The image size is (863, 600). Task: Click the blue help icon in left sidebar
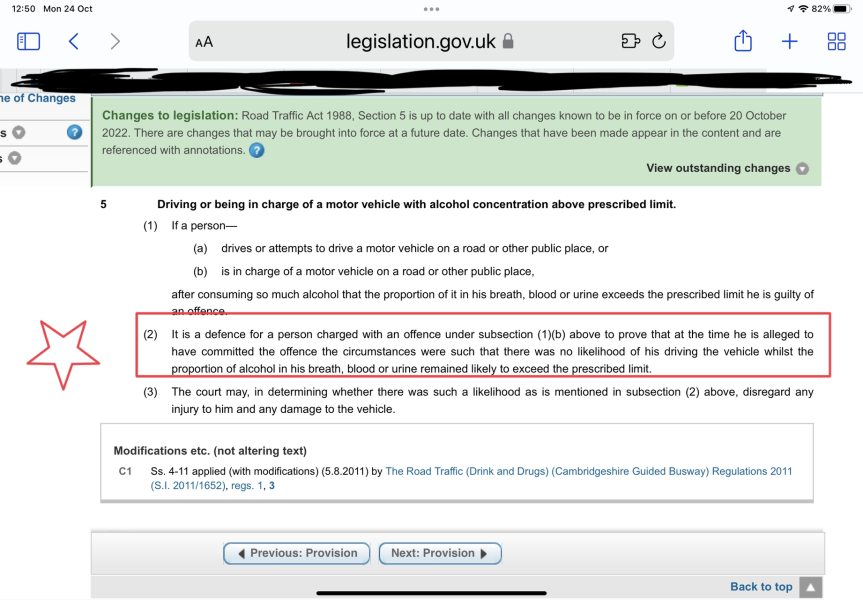74,132
